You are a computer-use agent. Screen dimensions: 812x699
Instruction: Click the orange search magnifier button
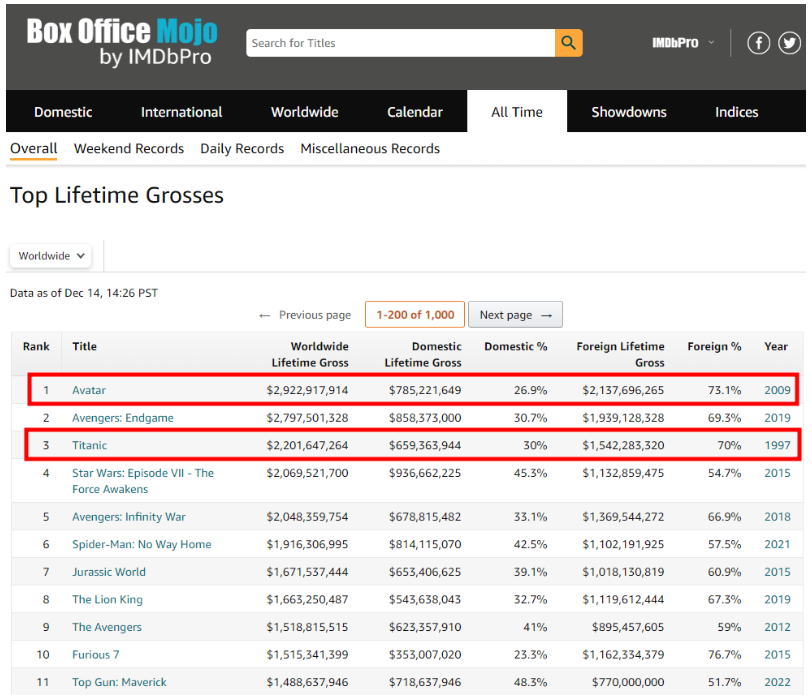coord(568,43)
